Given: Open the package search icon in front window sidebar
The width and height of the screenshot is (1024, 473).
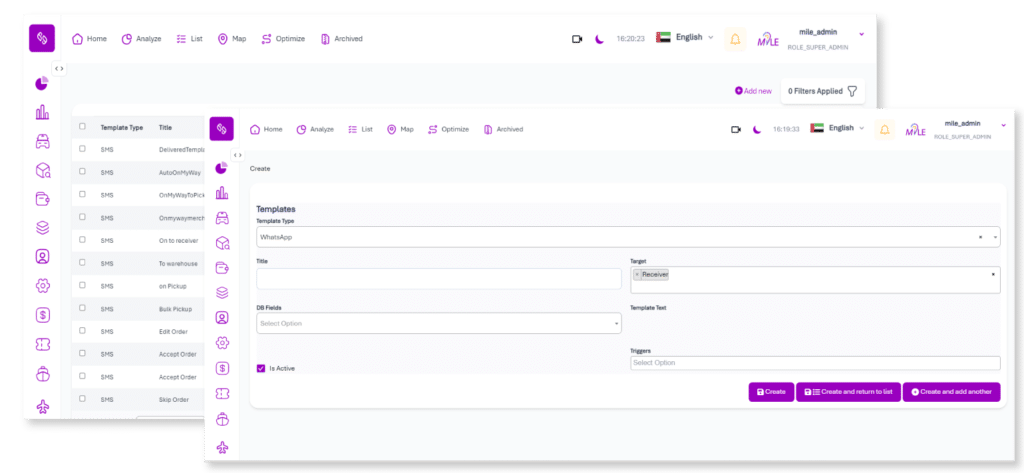Looking at the screenshot, I should [223, 243].
